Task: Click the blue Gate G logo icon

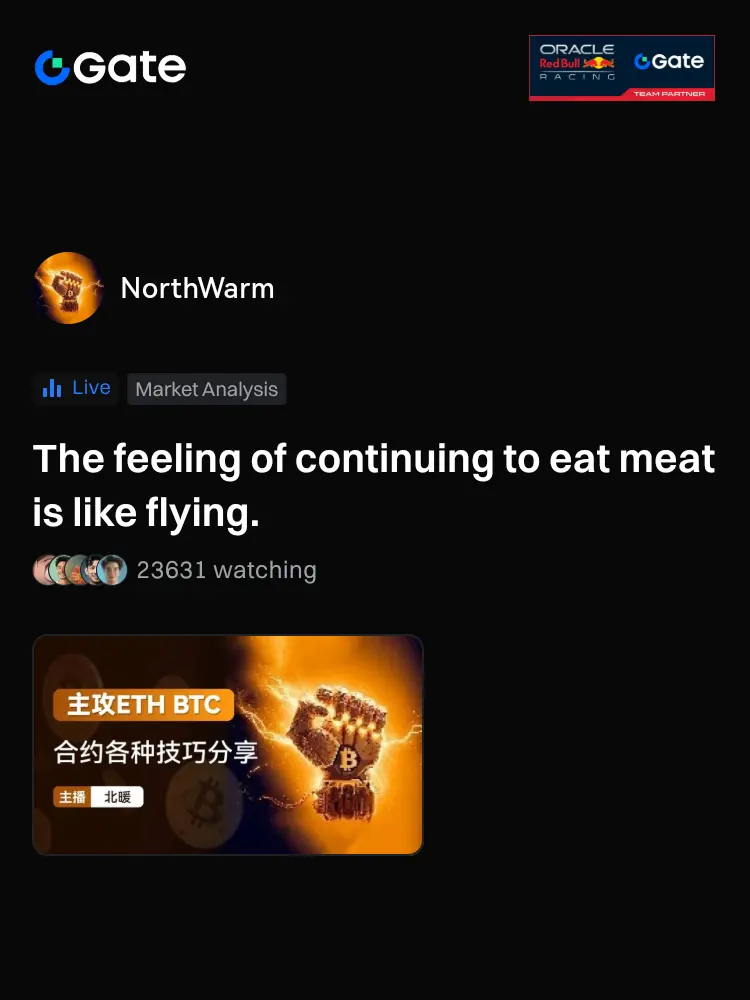Action: pyautogui.click(x=52, y=68)
